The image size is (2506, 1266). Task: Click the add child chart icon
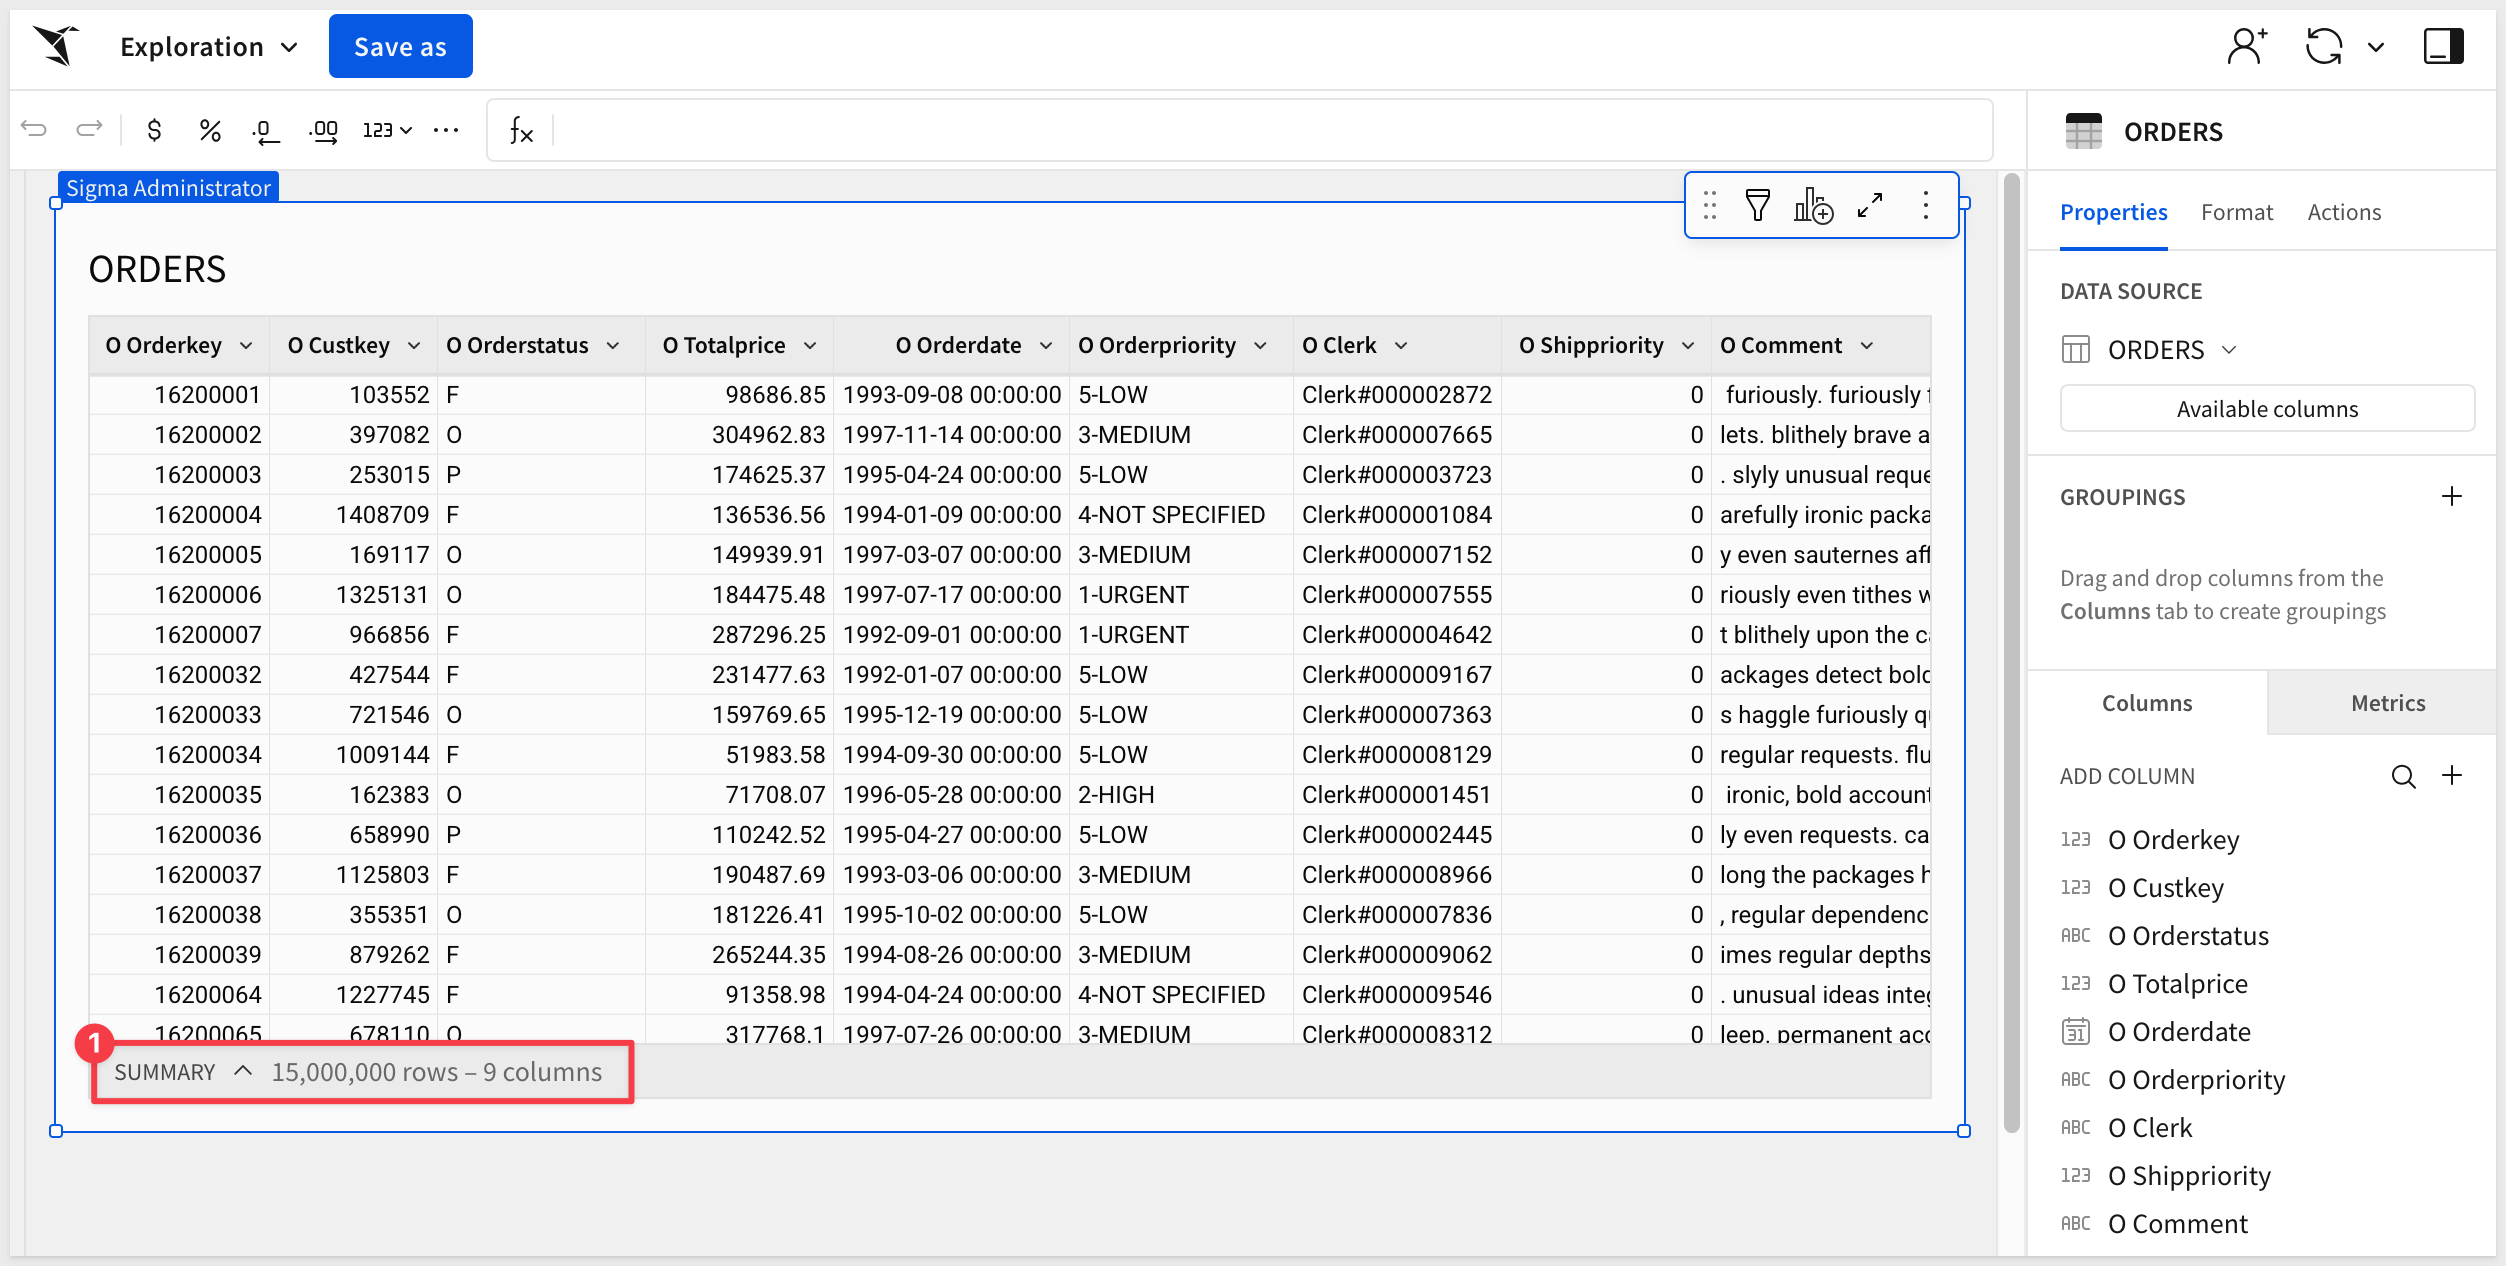[1812, 206]
